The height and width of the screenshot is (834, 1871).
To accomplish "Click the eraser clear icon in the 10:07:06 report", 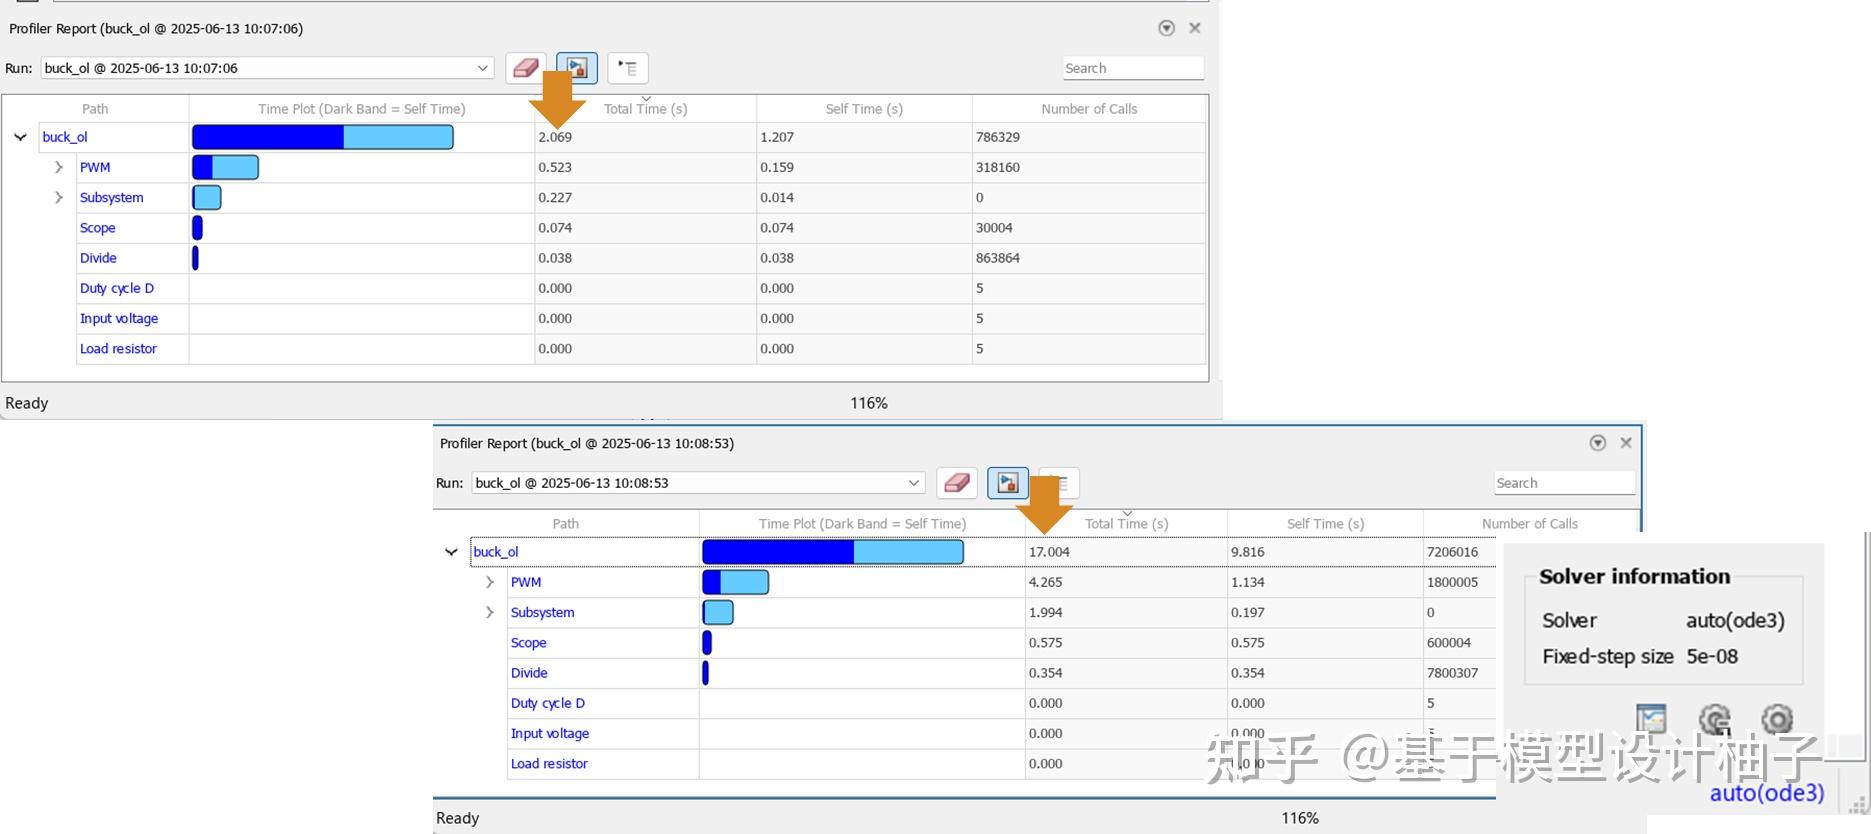I will coord(526,68).
